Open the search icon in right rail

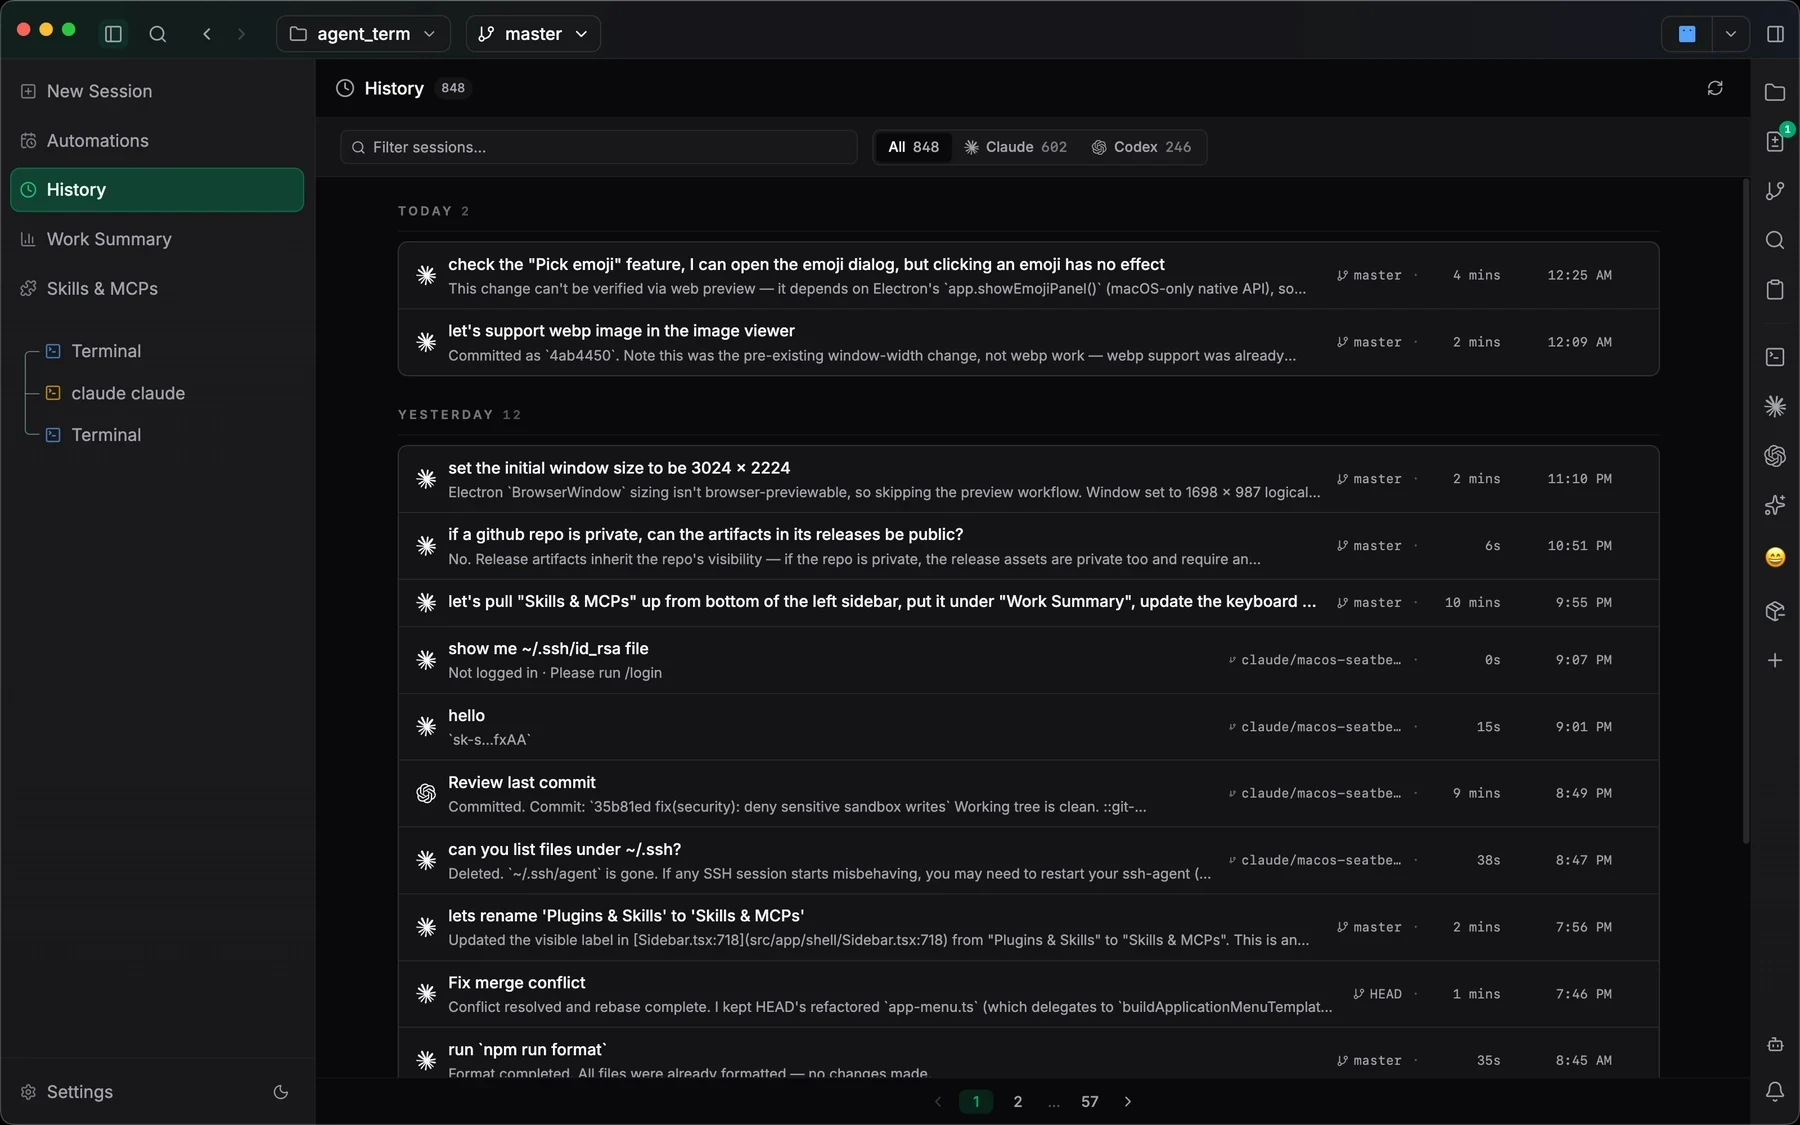coord(1775,240)
